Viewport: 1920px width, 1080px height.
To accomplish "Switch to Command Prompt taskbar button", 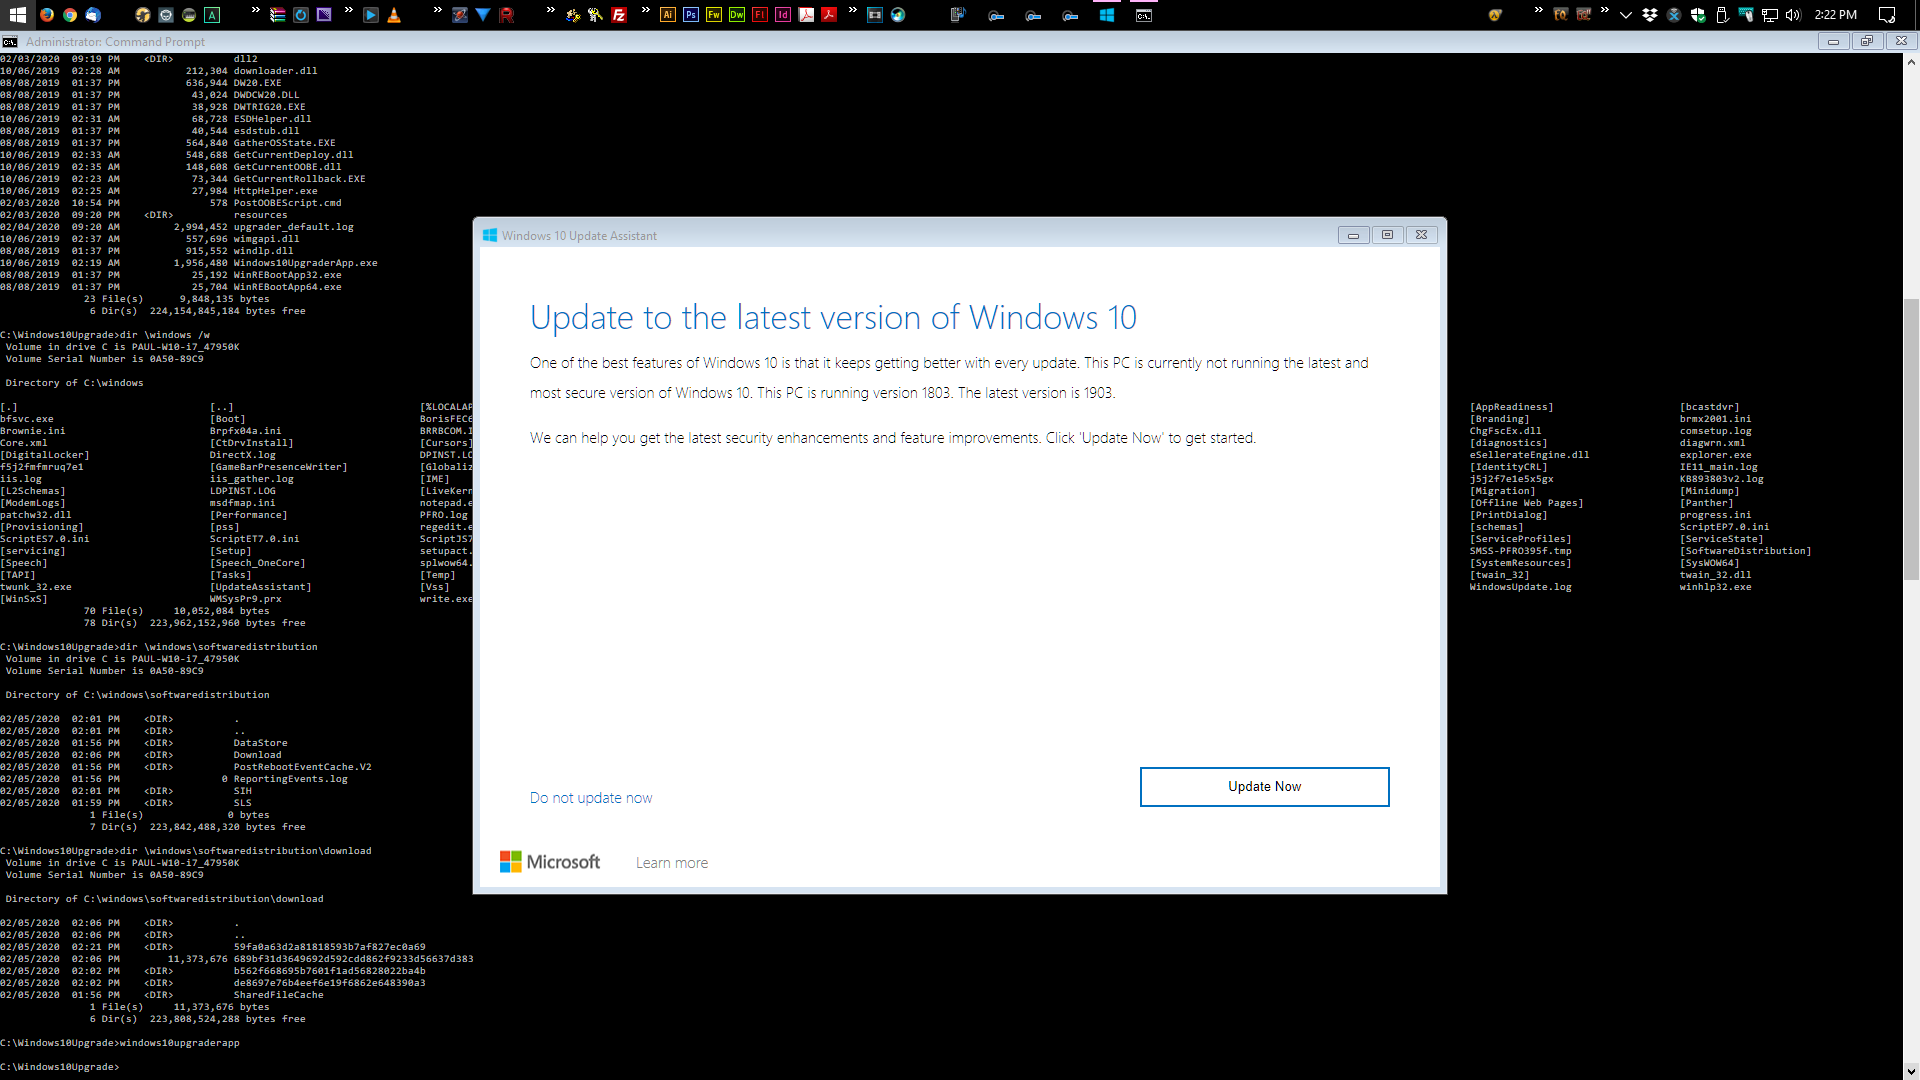I will [1144, 15].
